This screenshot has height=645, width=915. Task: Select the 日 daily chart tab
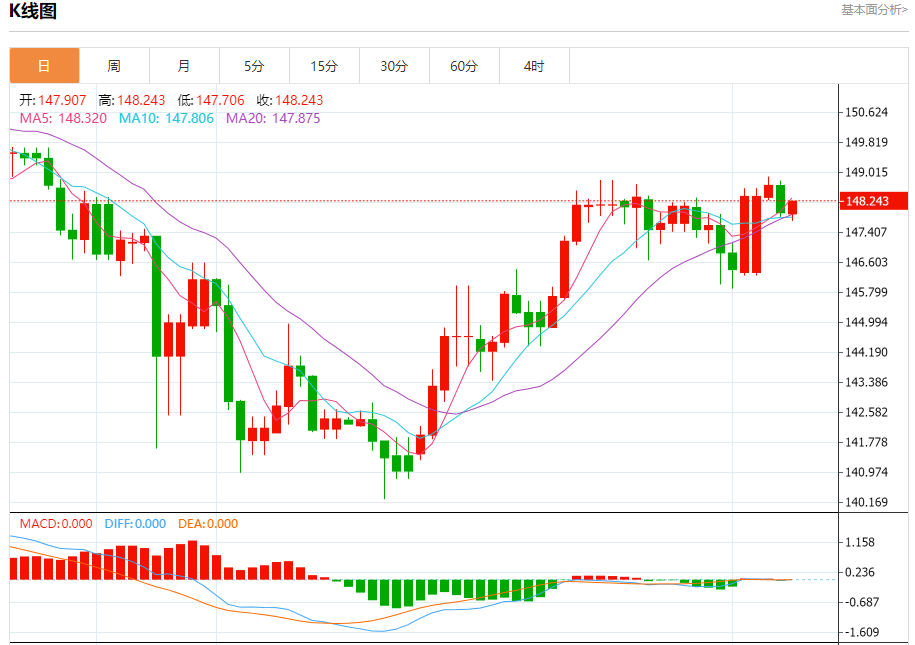pos(44,66)
